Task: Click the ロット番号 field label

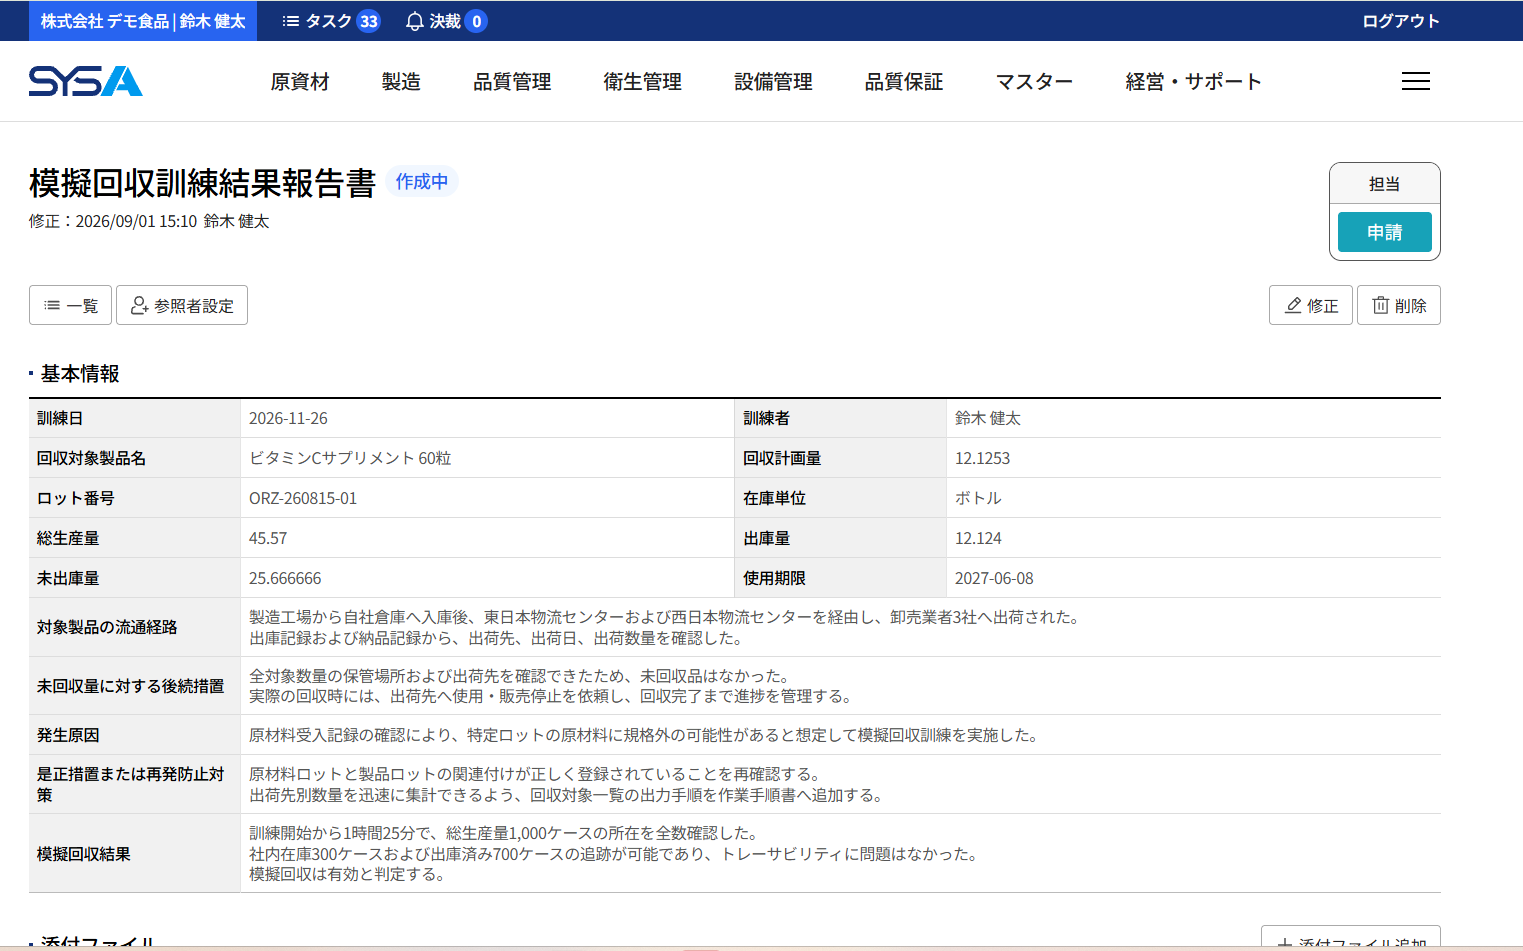Action: coord(76,498)
